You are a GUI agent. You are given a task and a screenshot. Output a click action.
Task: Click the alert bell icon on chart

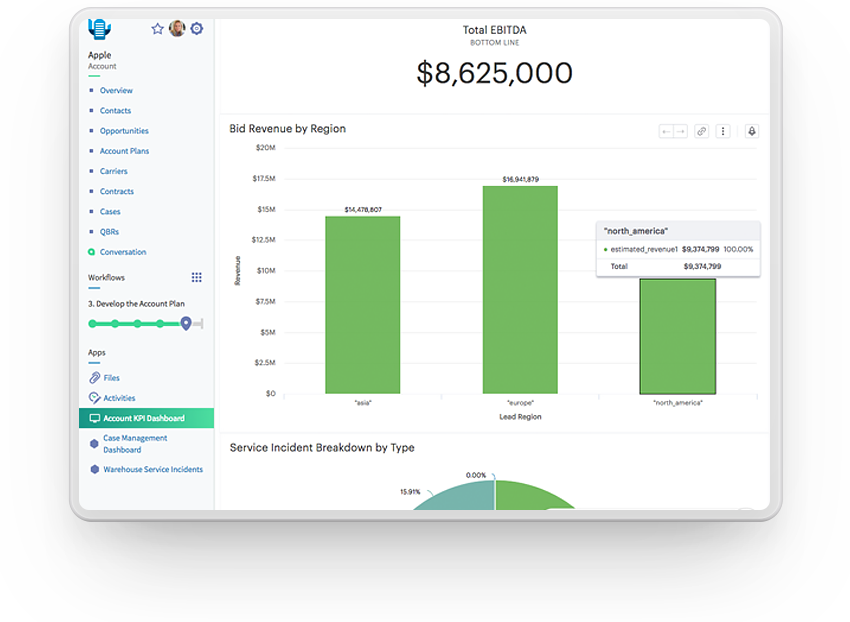(x=751, y=131)
